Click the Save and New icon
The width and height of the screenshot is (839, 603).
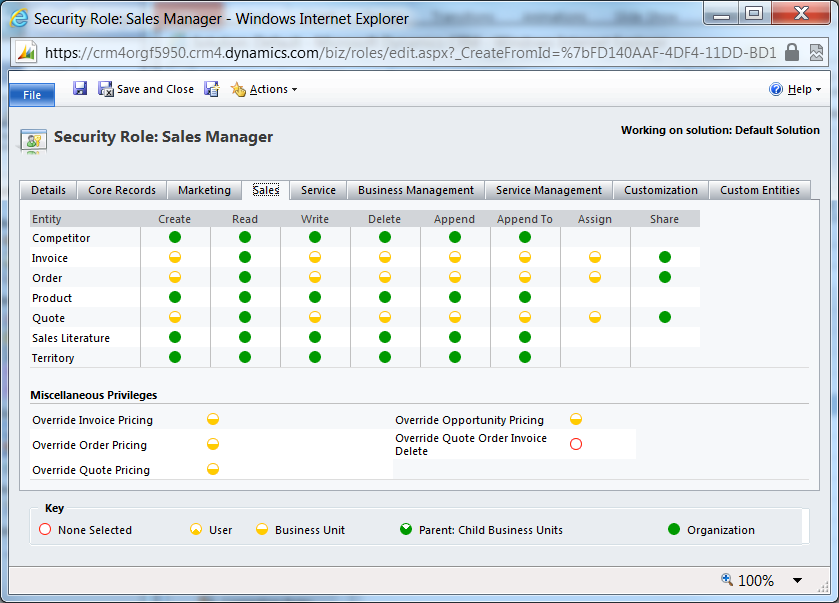pos(212,89)
